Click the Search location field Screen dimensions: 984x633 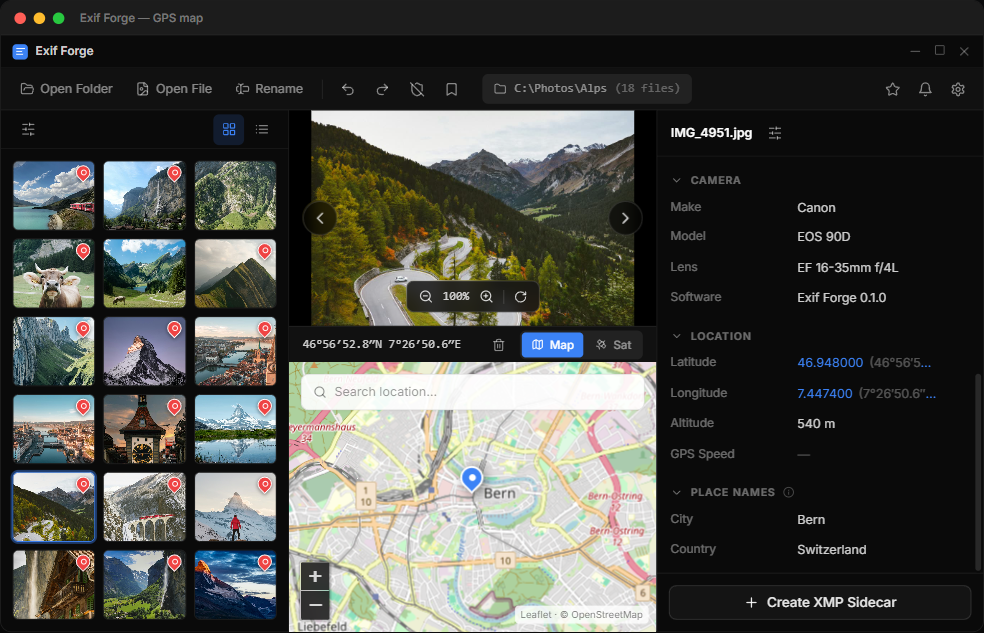(473, 392)
